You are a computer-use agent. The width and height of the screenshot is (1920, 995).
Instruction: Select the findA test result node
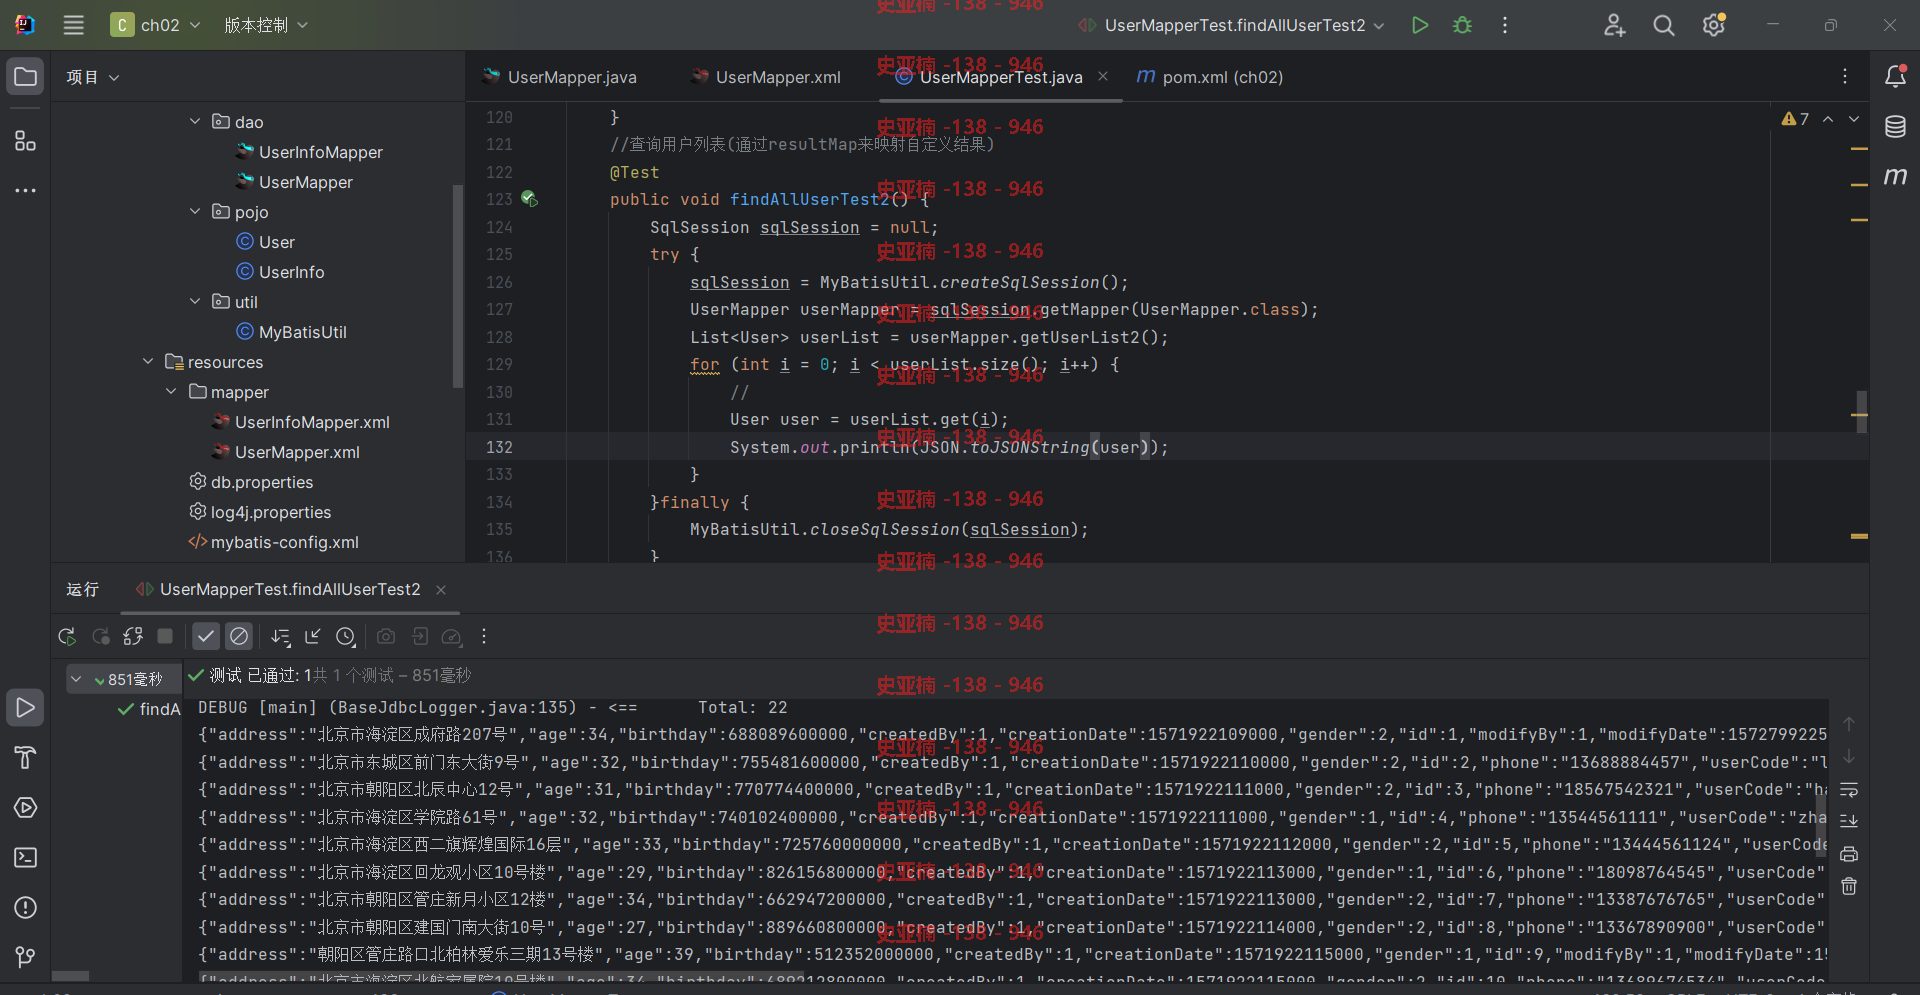(150, 709)
